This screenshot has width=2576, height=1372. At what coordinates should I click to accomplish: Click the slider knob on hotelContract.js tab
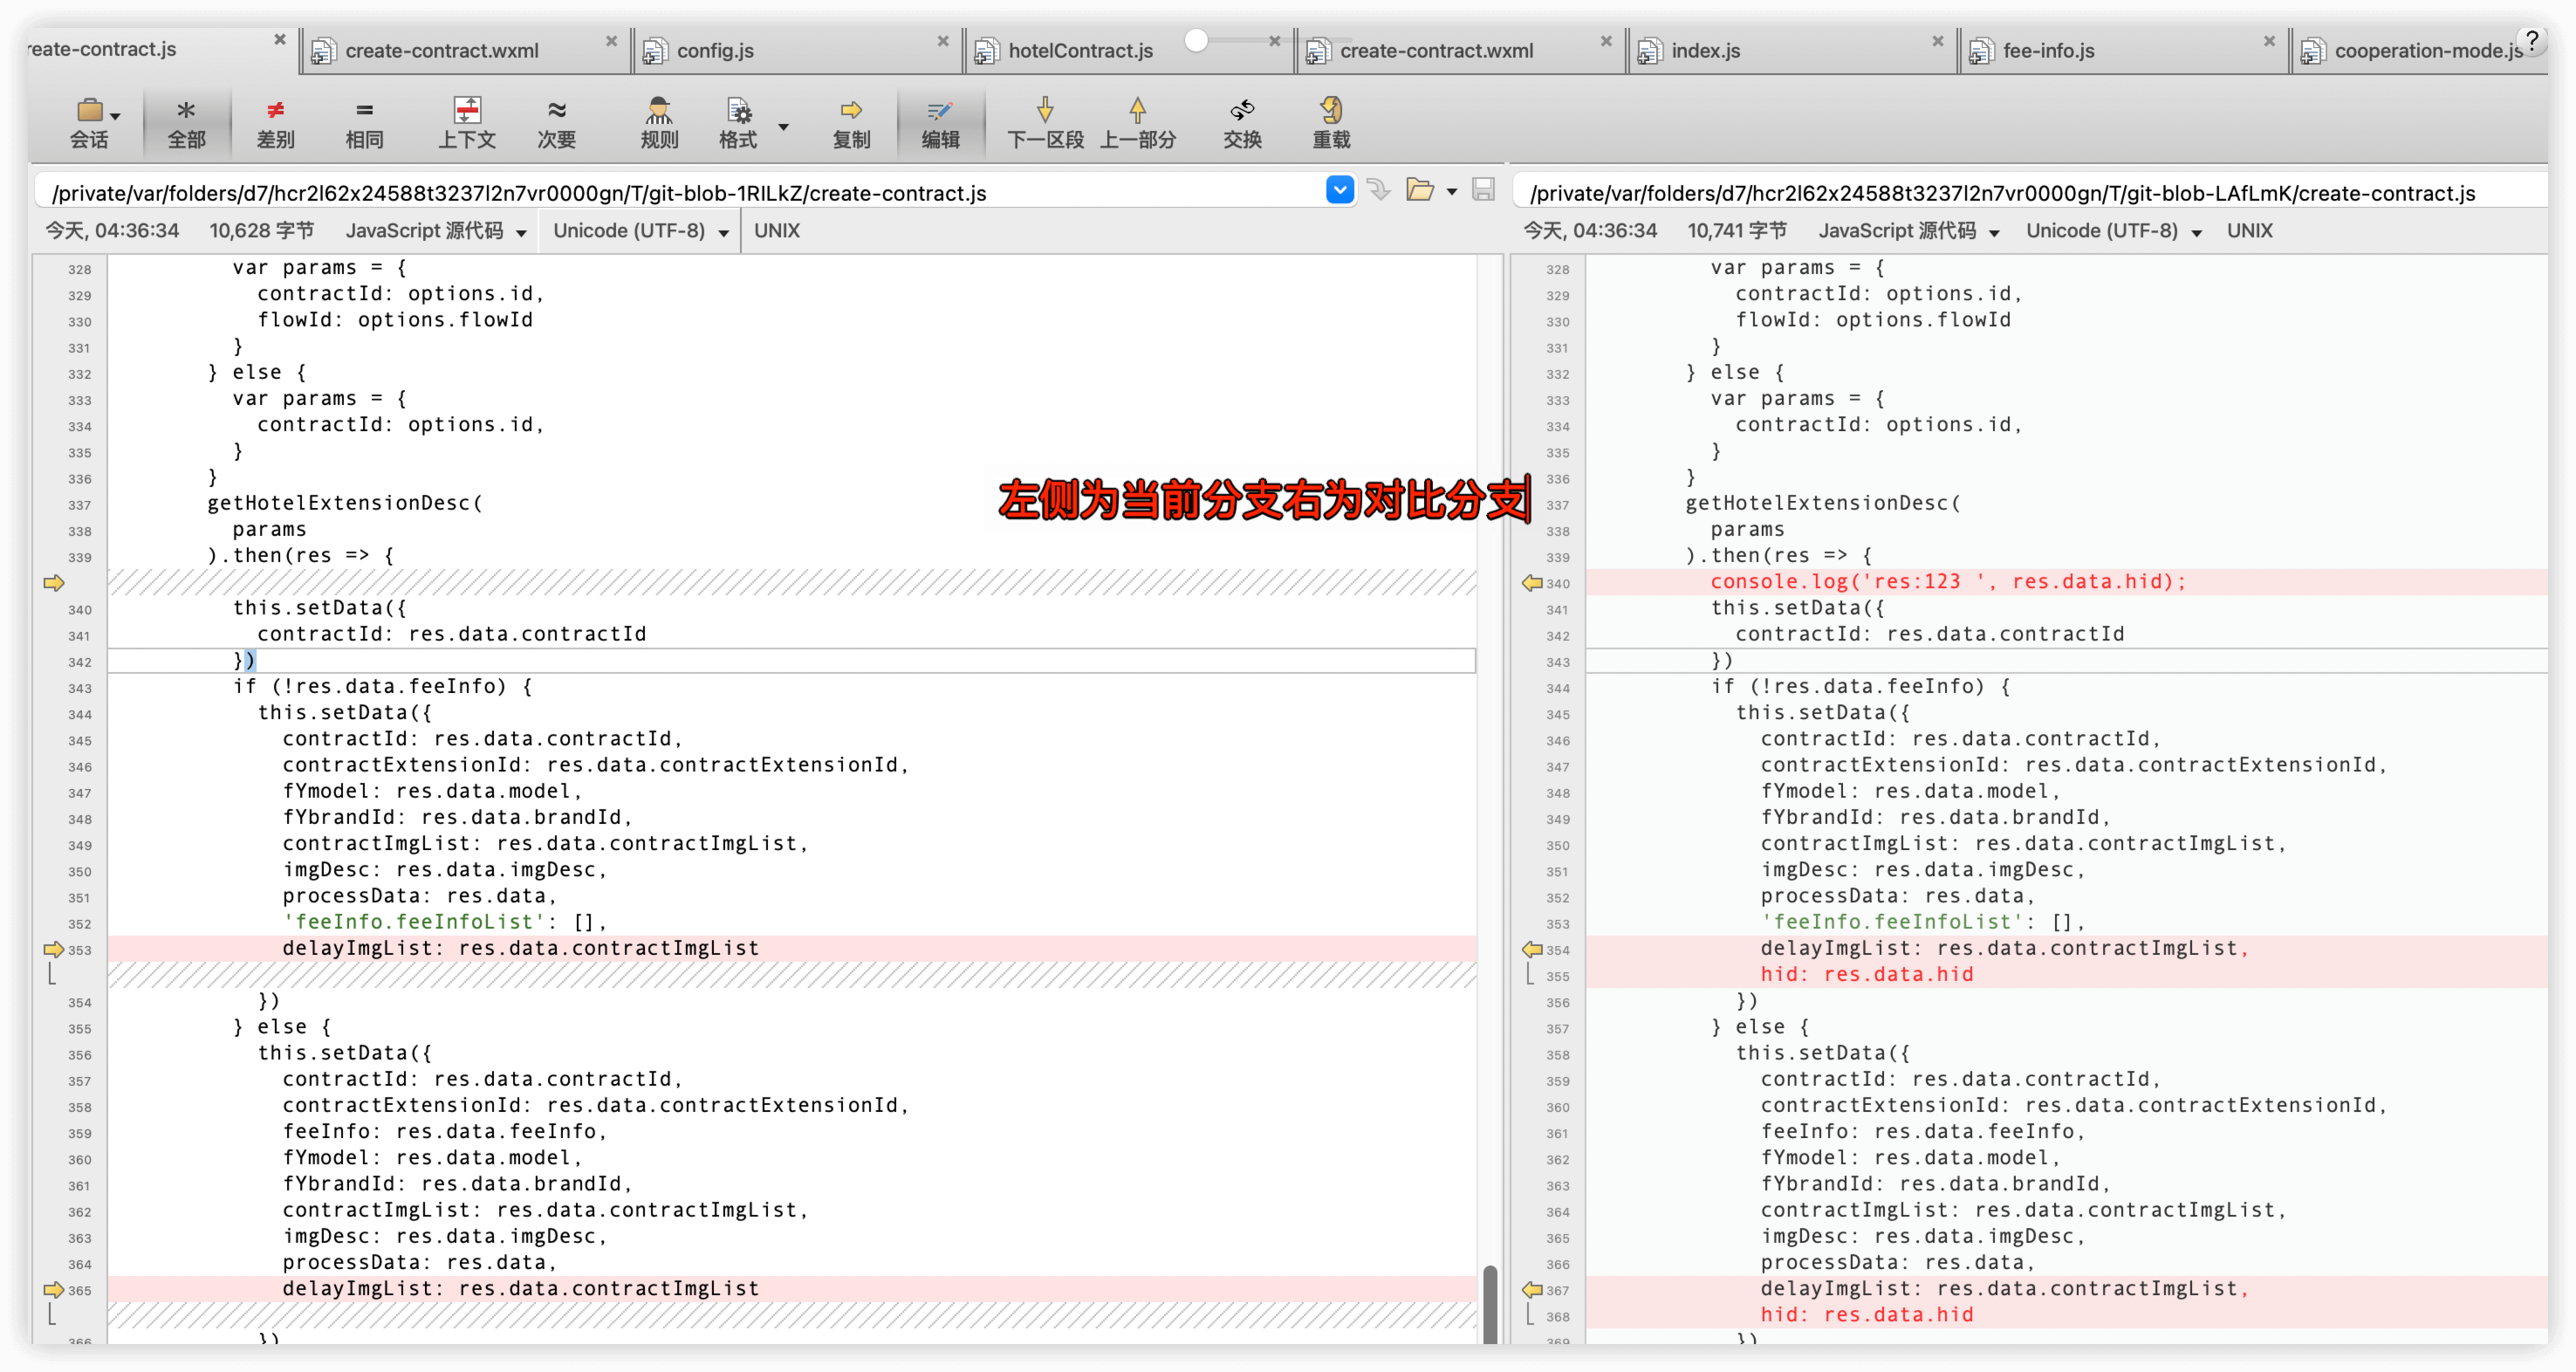coord(1196,41)
